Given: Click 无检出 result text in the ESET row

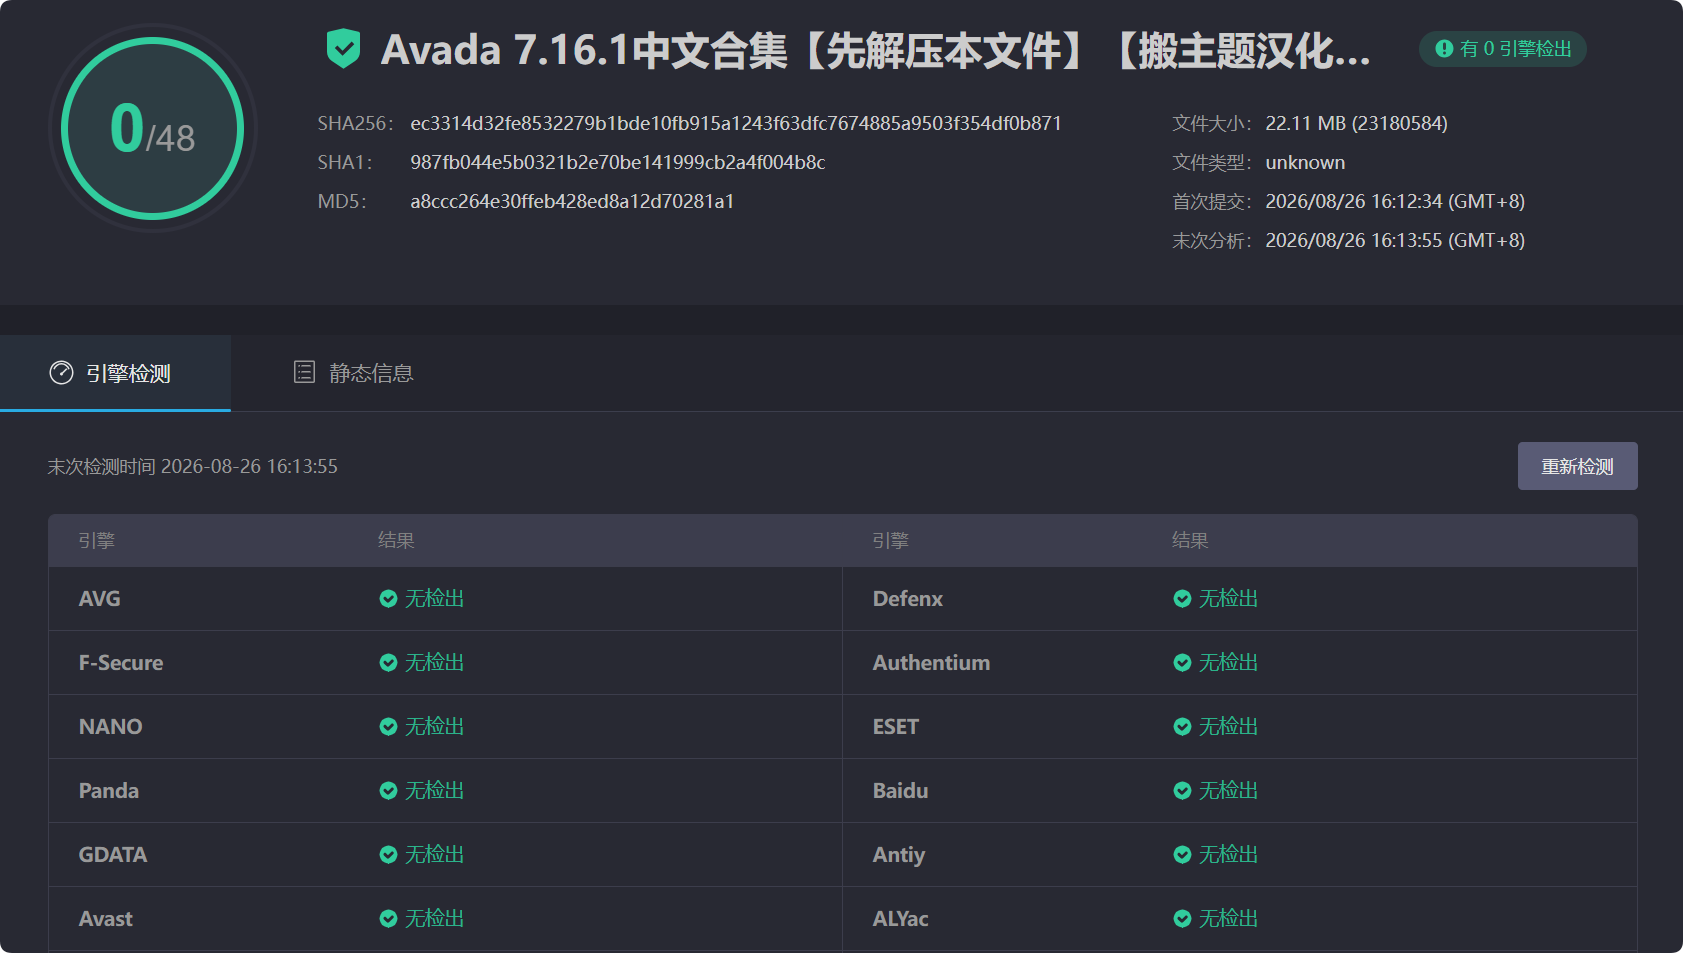Looking at the screenshot, I should (1228, 727).
